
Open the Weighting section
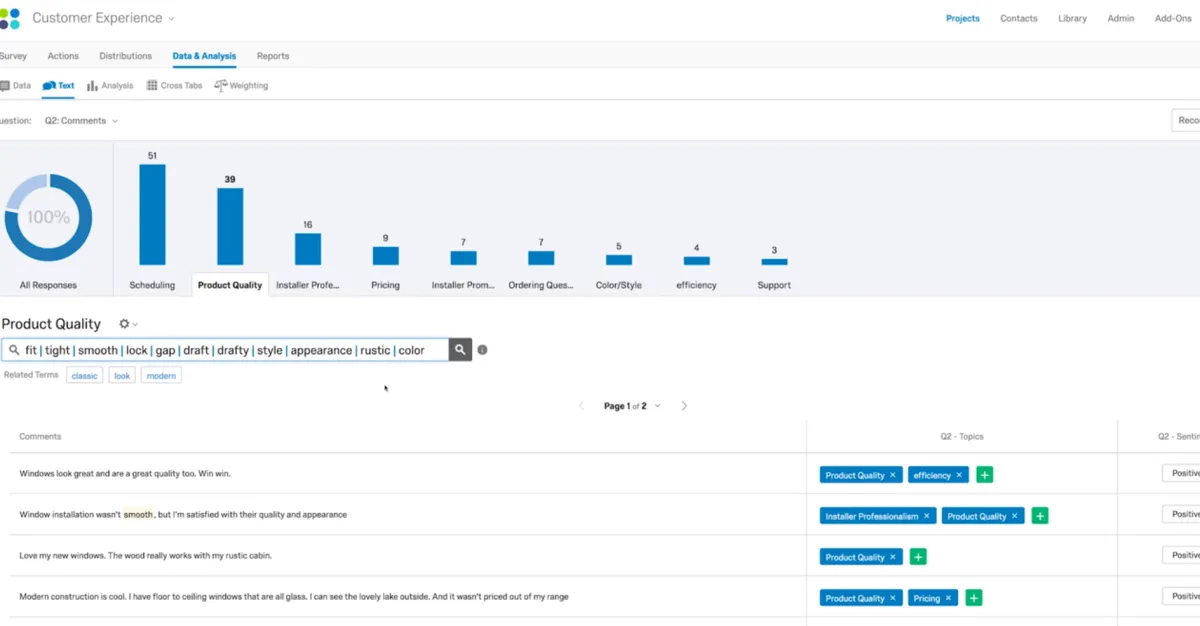pyautogui.click(x=241, y=86)
